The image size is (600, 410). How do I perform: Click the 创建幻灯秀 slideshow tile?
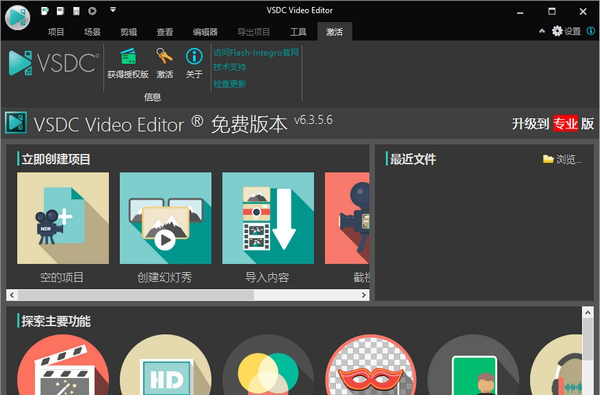pos(166,218)
